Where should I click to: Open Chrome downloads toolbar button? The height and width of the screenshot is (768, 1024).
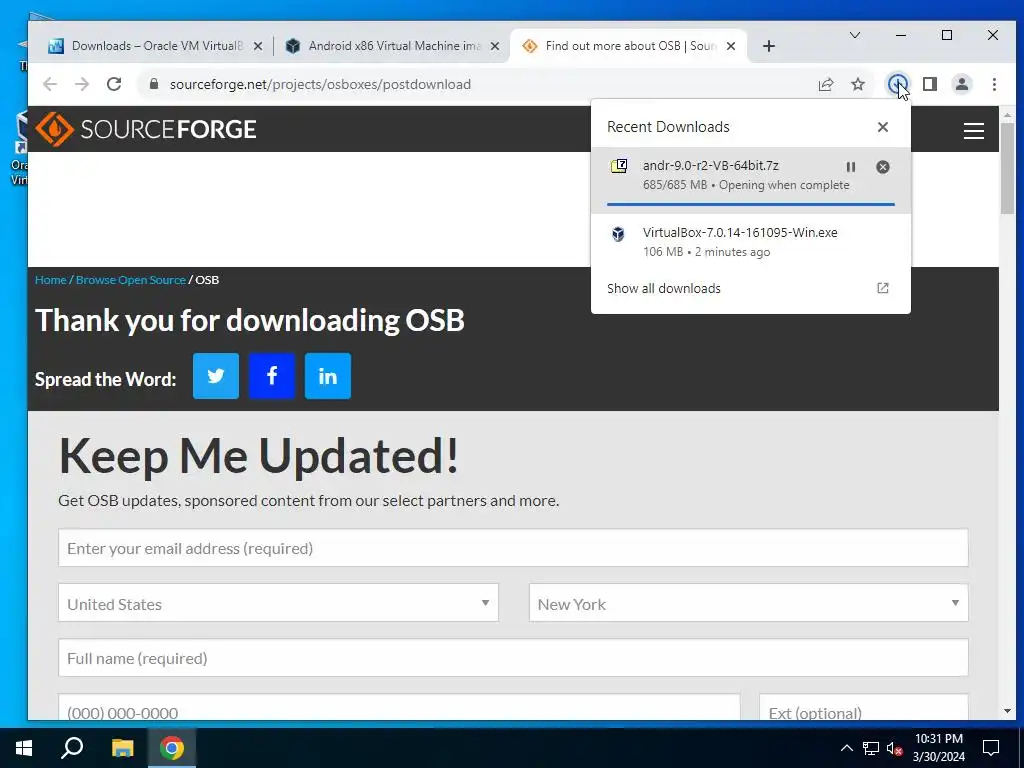click(897, 84)
